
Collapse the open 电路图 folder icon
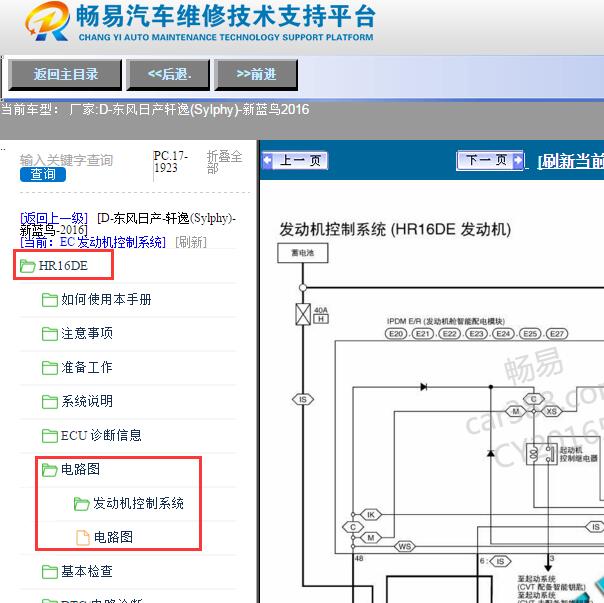pyautogui.click(x=50, y=470)
